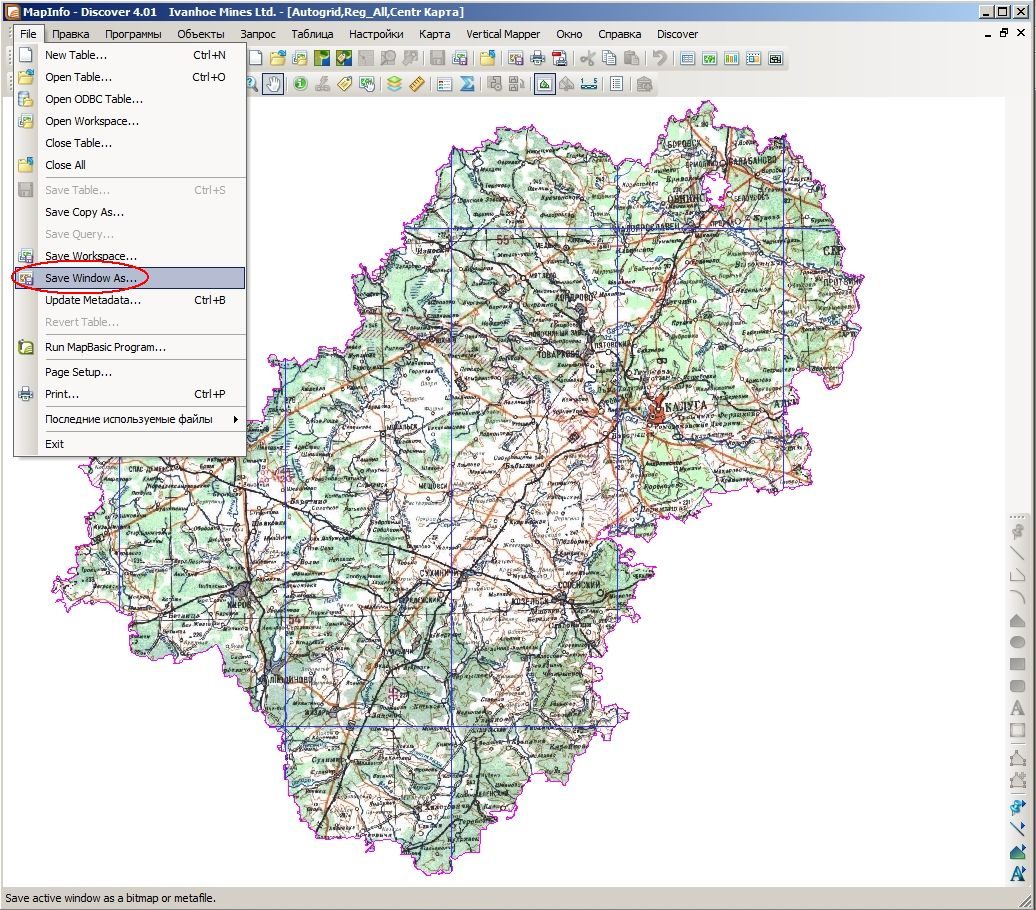Click Exit in the File menu

point(130,444)
